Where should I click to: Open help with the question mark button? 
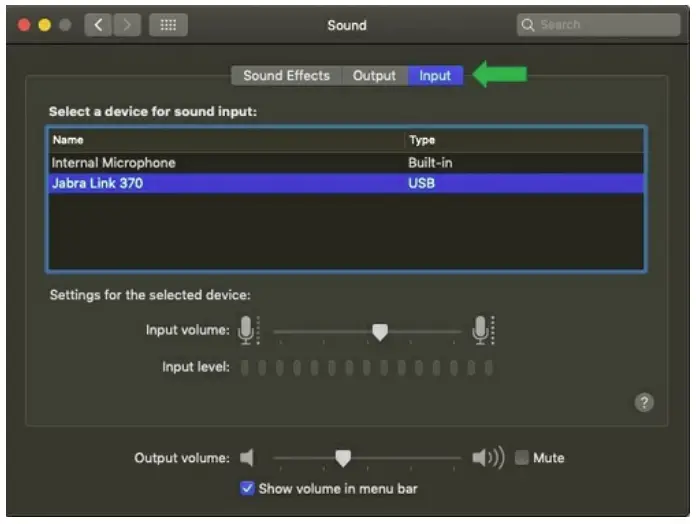tap(644, 402)
